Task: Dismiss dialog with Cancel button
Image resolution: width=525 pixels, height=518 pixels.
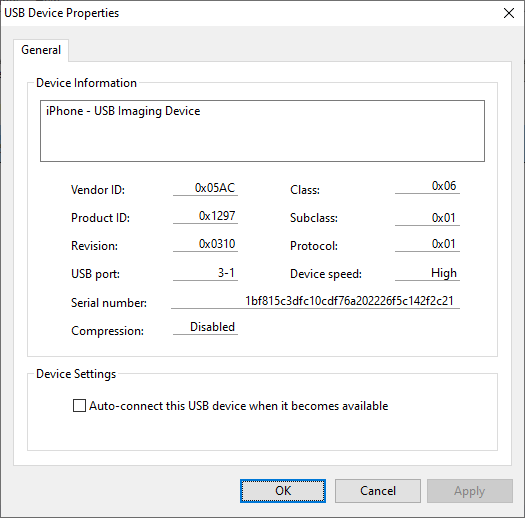Action: click(x=378, y=491)
